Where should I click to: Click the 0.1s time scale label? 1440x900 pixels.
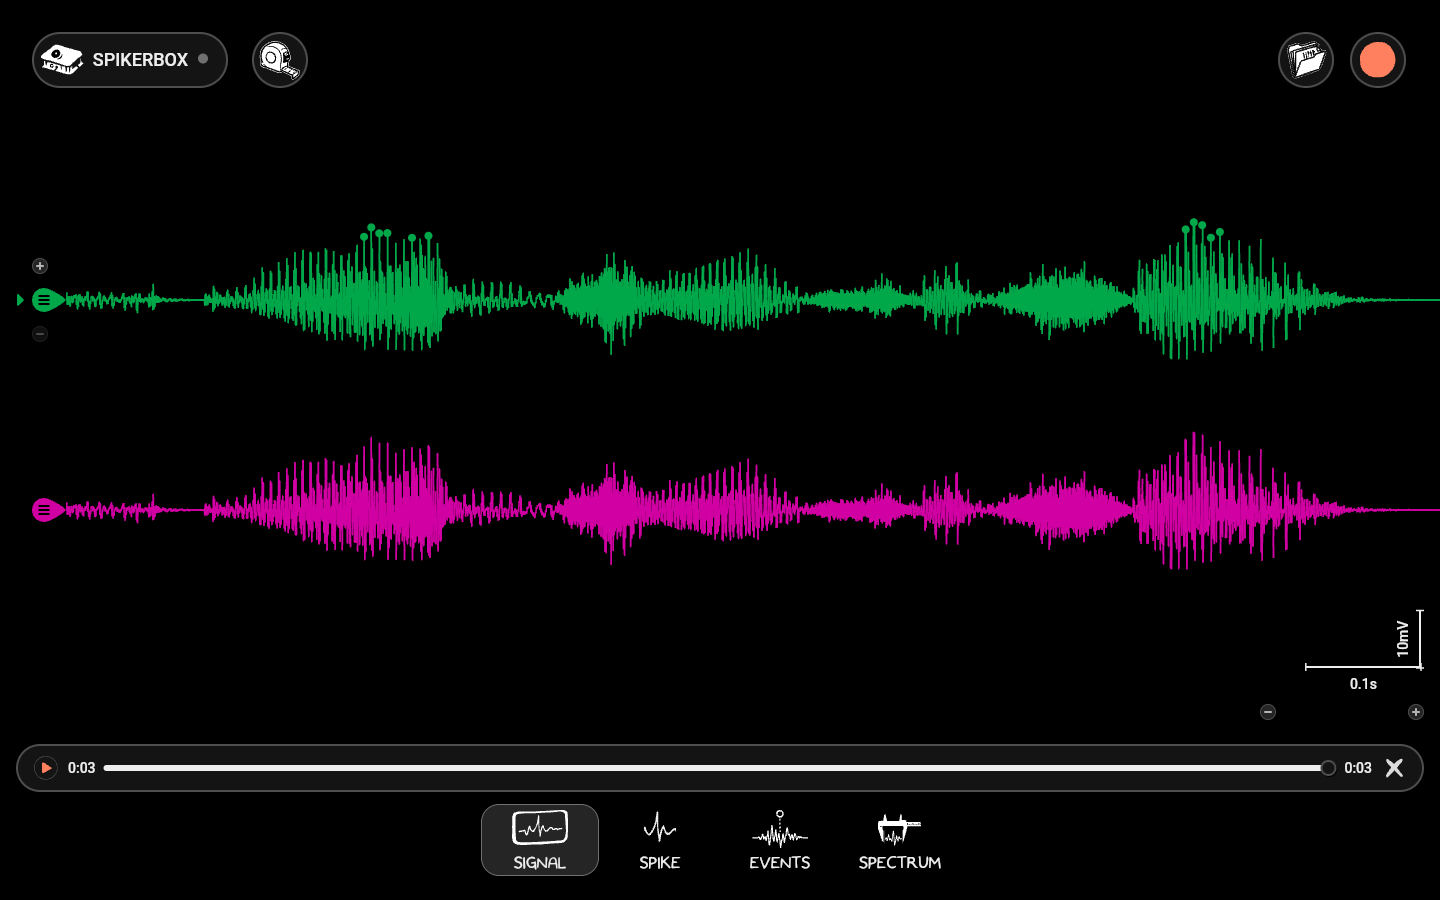1364,684
